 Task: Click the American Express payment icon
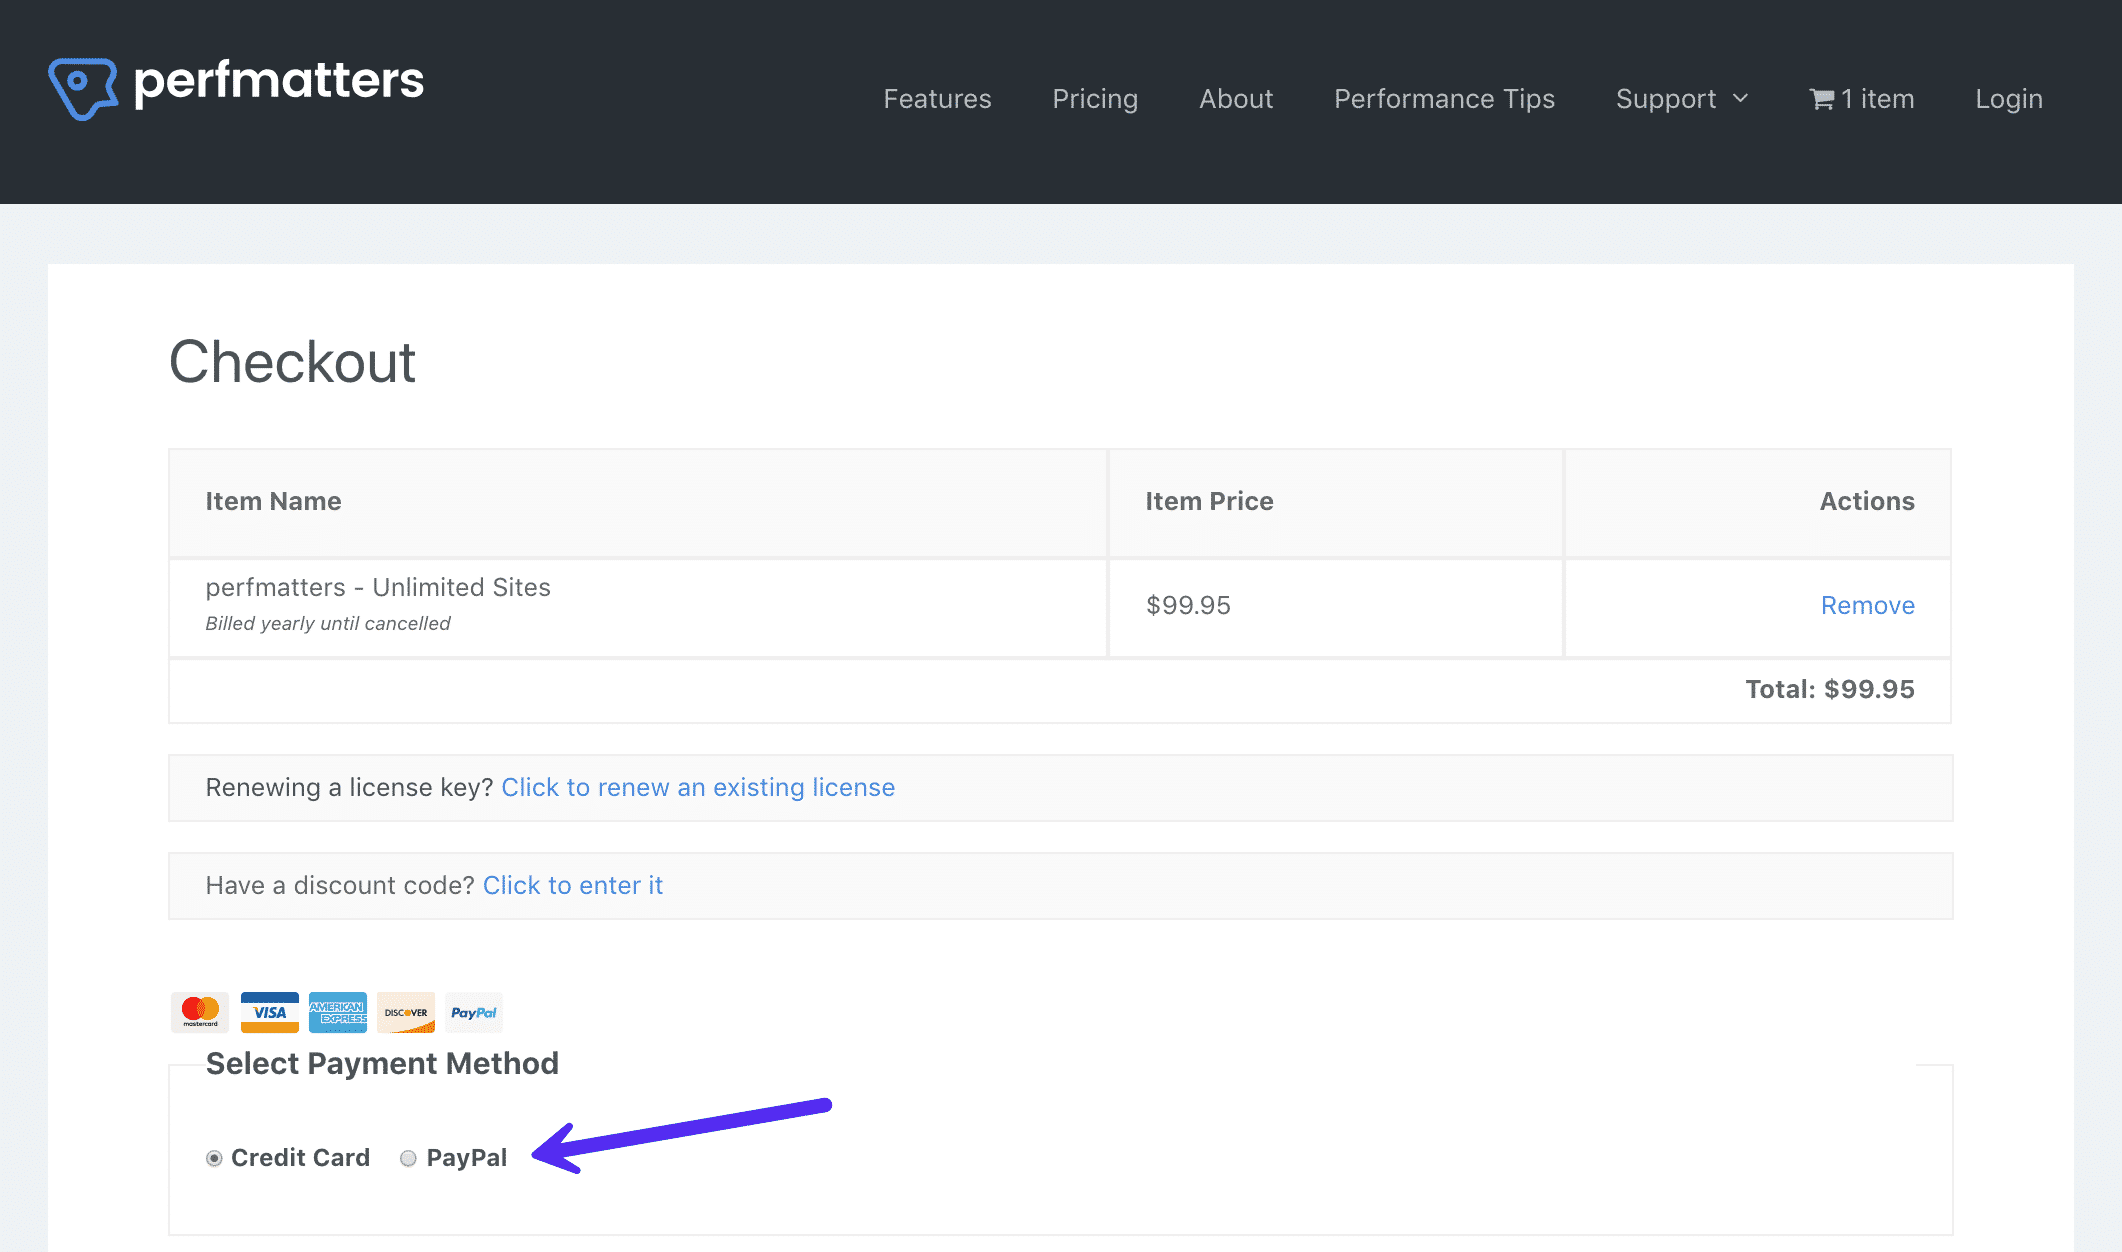pyautogui.click(x=335, y=1012)
